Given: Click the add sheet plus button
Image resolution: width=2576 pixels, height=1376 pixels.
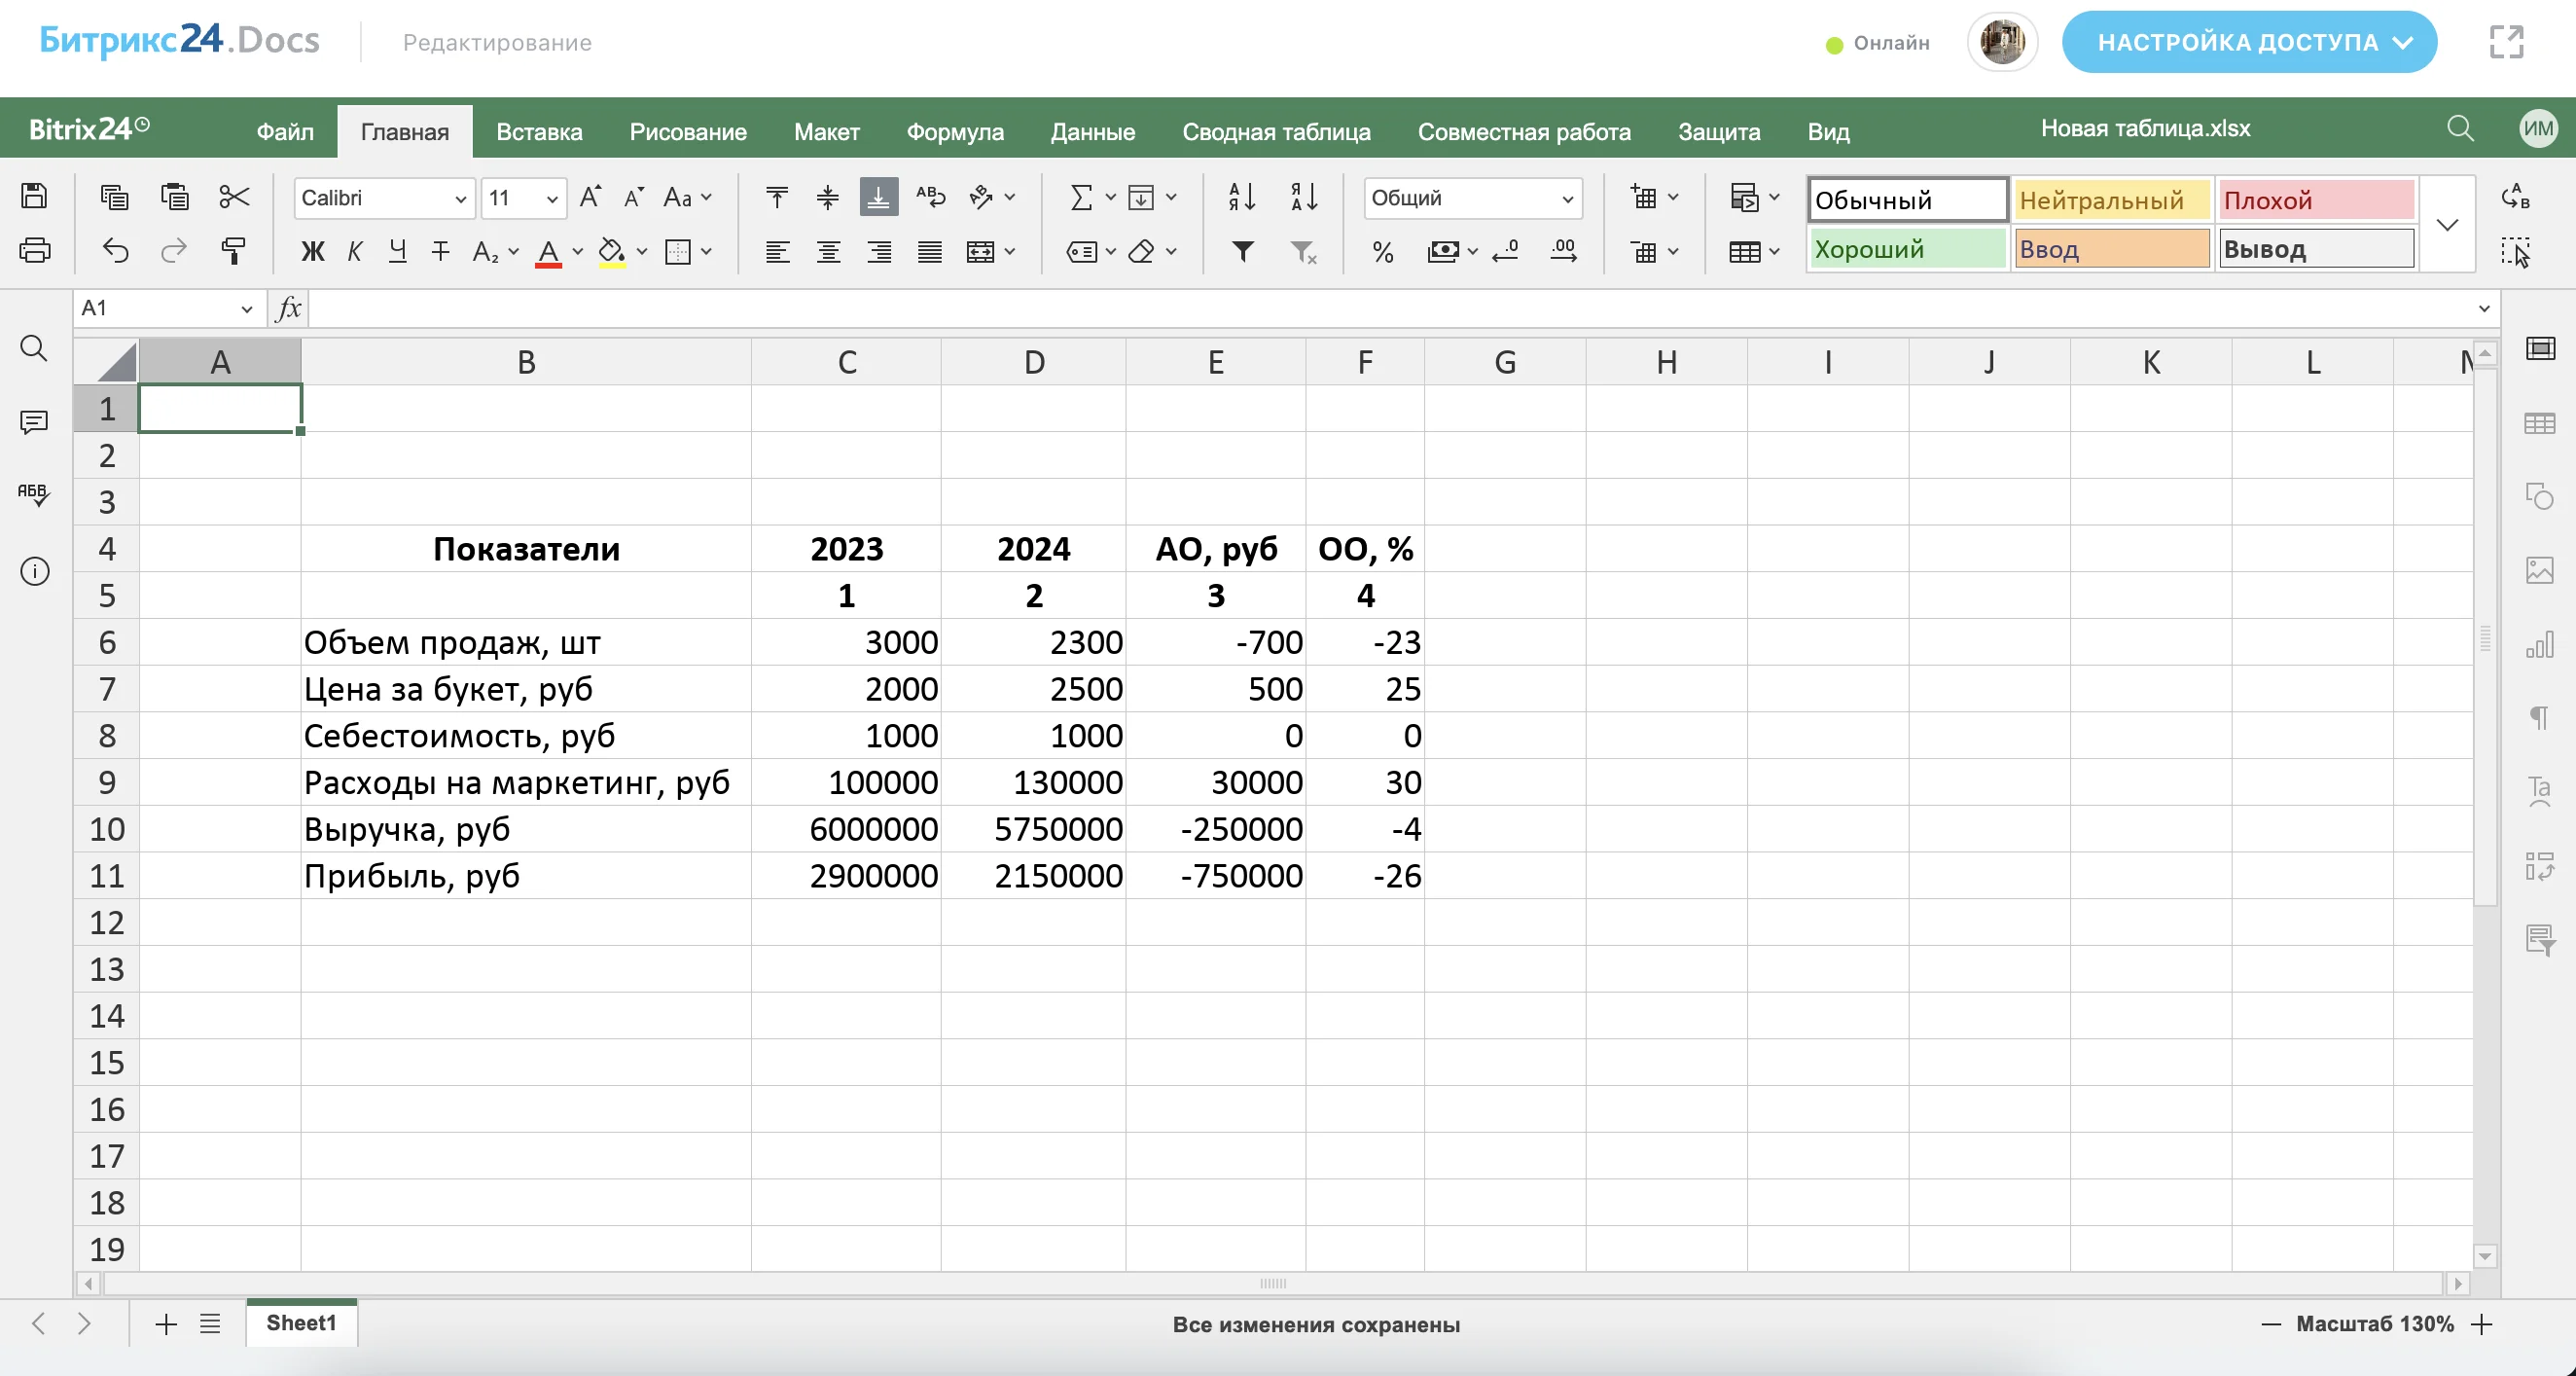Looking at the screenshot, I should (x=166, y=1324).
